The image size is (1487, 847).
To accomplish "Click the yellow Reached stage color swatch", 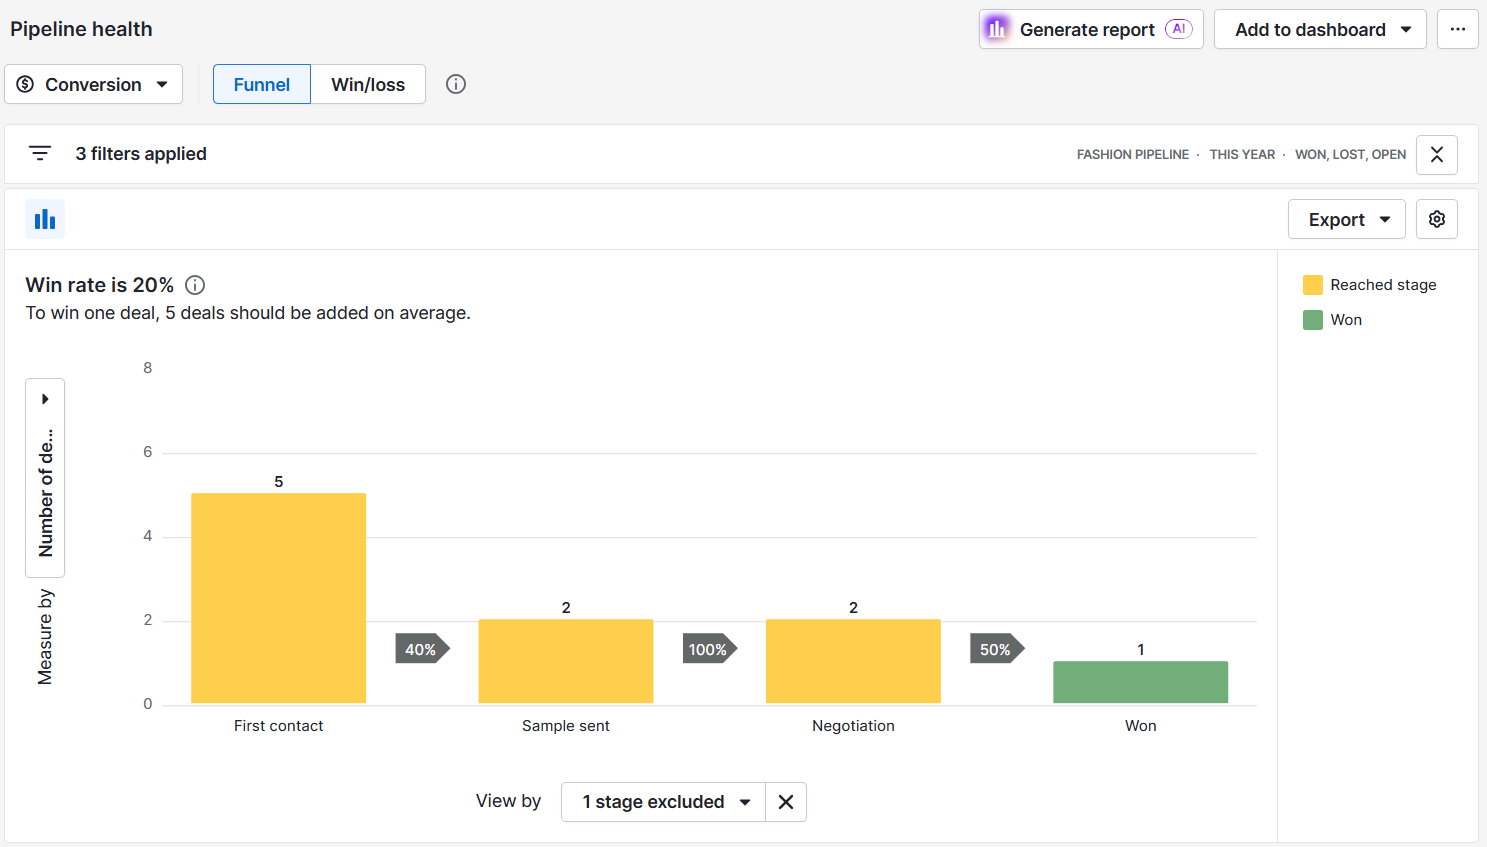I will pyautogui.click(x=1312, y=284).
